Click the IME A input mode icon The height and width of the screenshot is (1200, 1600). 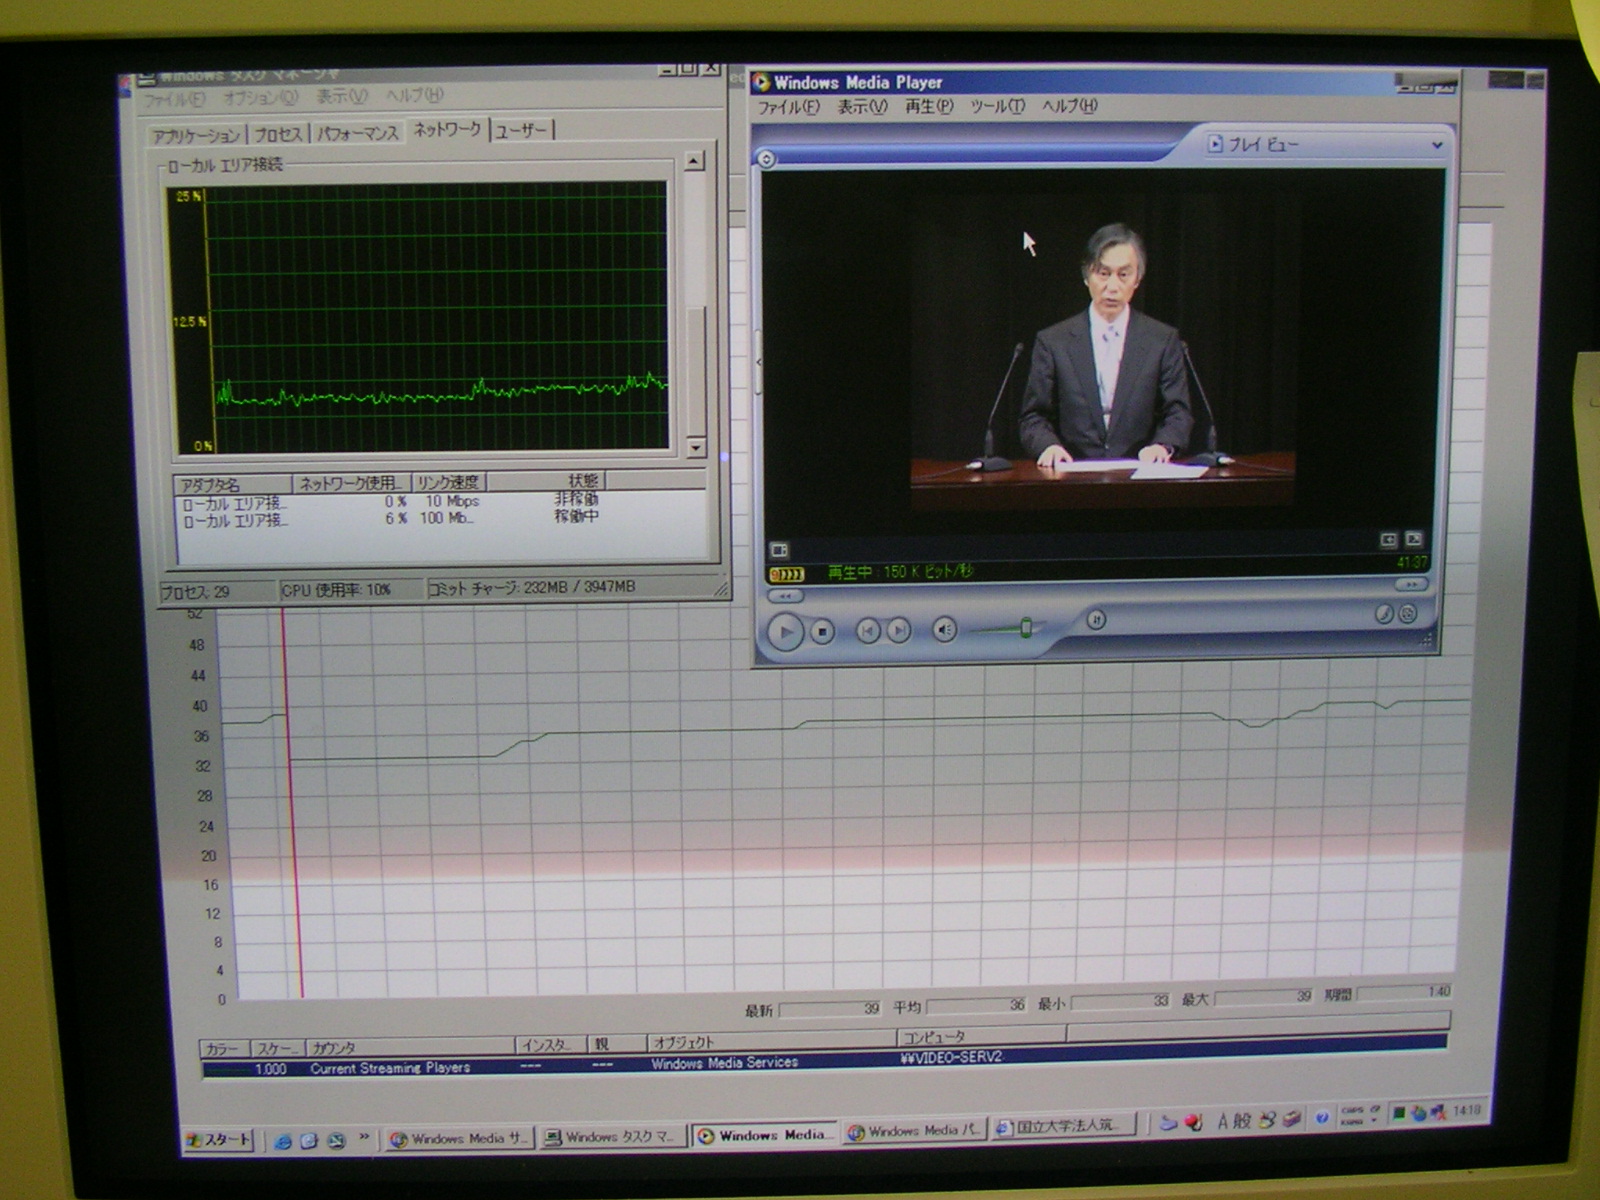point(1222,1122)
